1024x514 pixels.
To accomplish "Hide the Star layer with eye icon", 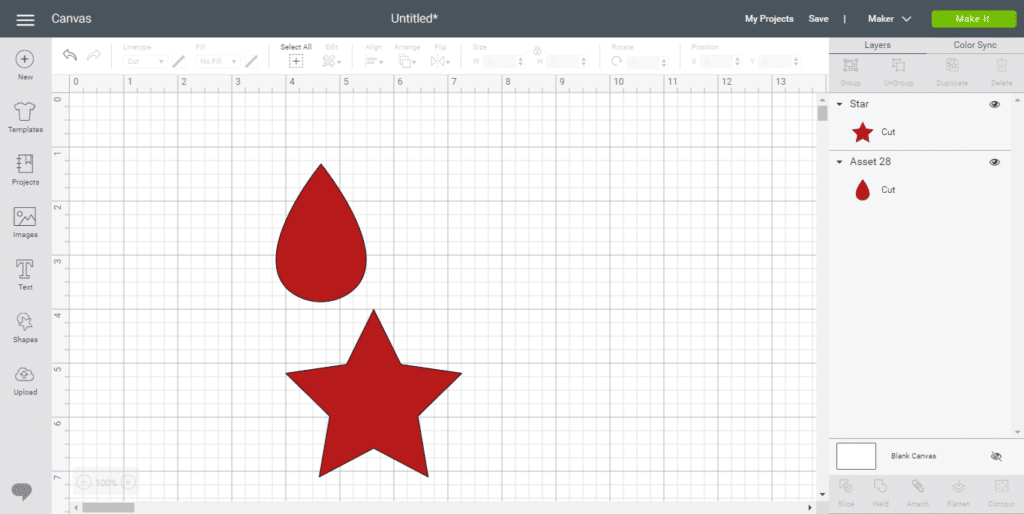I will click(994, 104).
